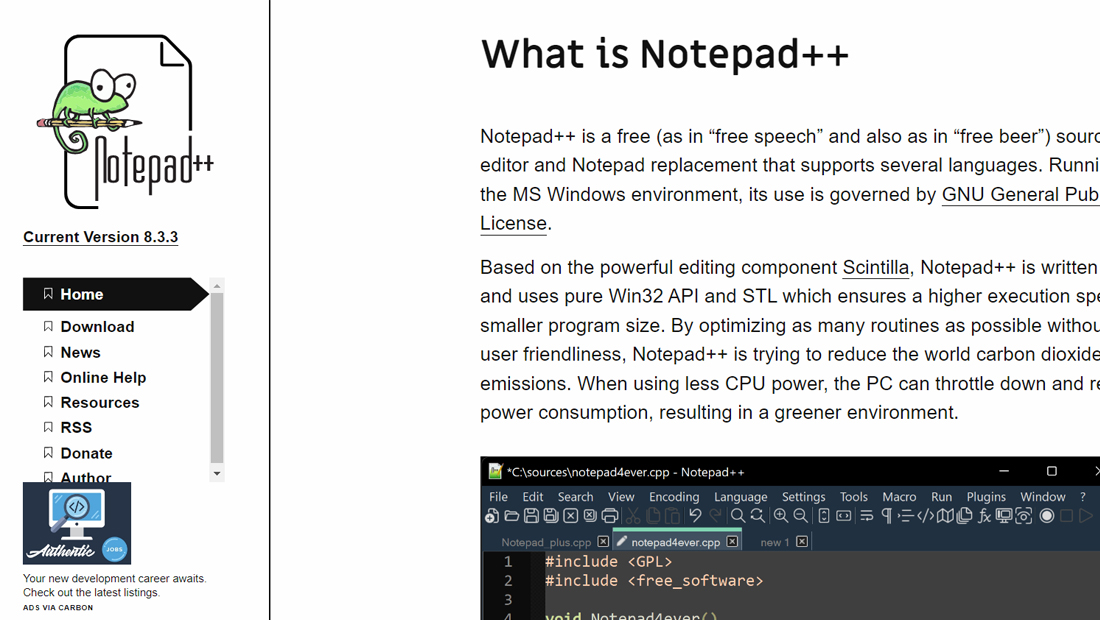Click the Stop Recording square icon

[x=1066, y=516]
